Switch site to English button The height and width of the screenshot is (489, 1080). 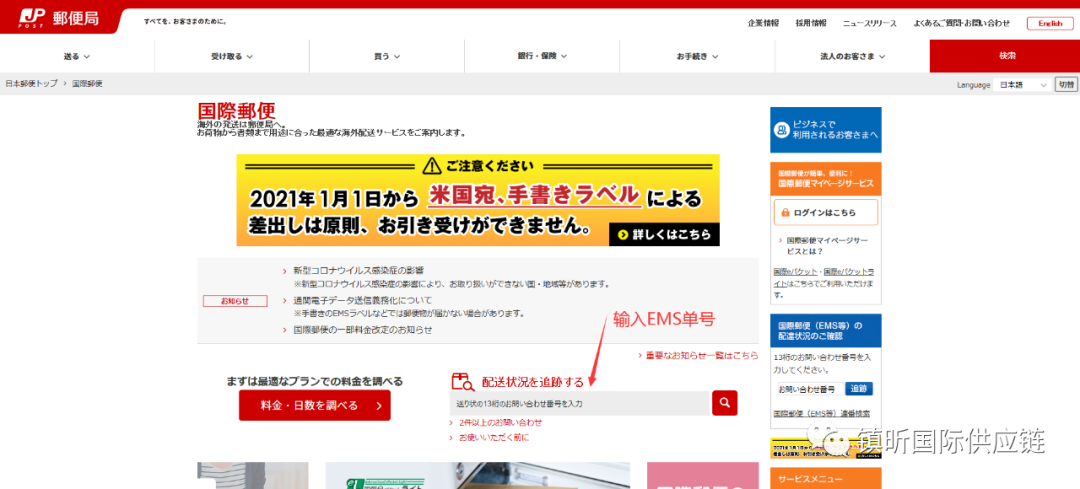1050,23
